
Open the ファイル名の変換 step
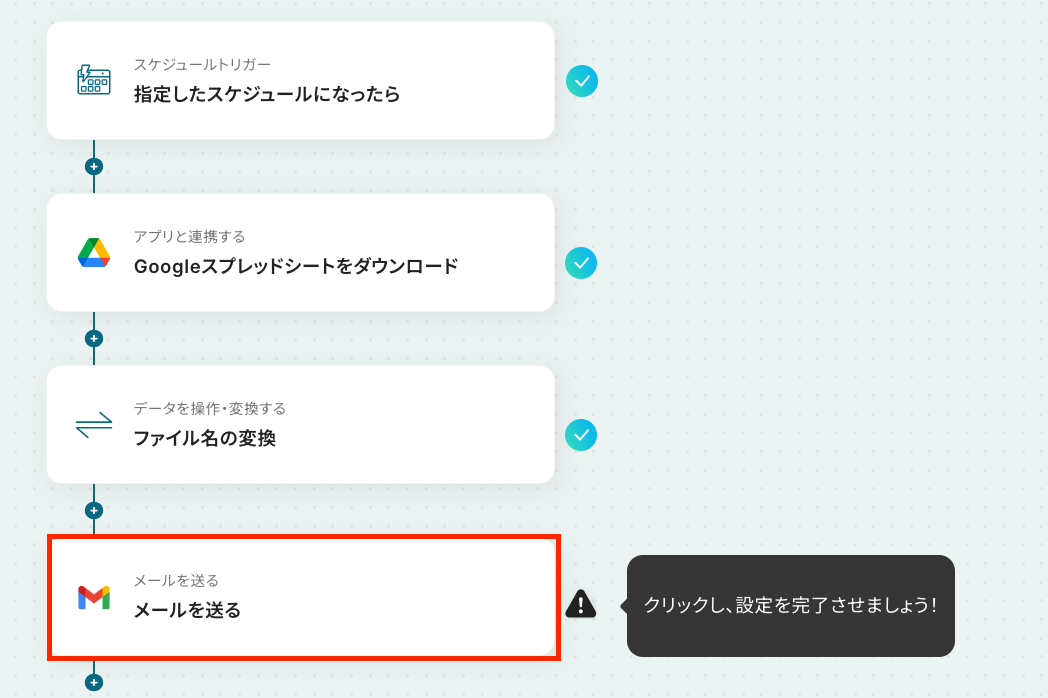pos(301,425)
